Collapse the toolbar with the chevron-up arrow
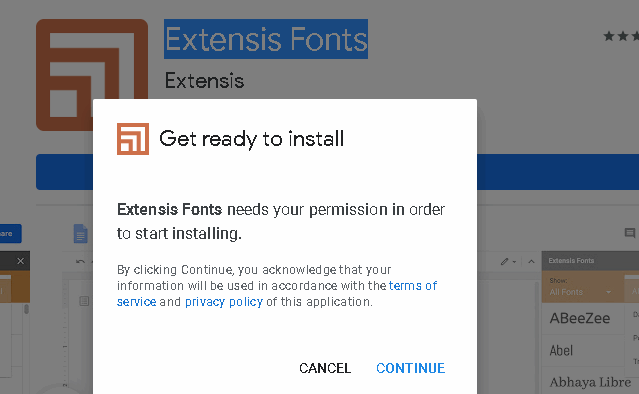This screenshot has height=394, width=639. point(531,262)
